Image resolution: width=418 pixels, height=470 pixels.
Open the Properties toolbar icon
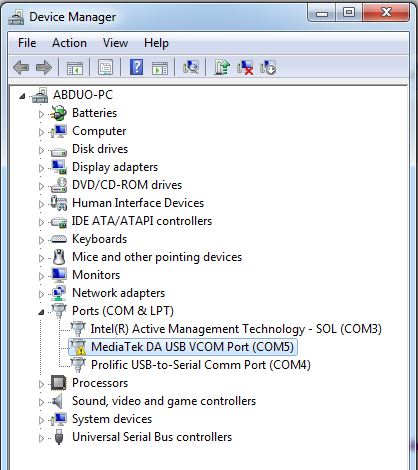point(105,68)
